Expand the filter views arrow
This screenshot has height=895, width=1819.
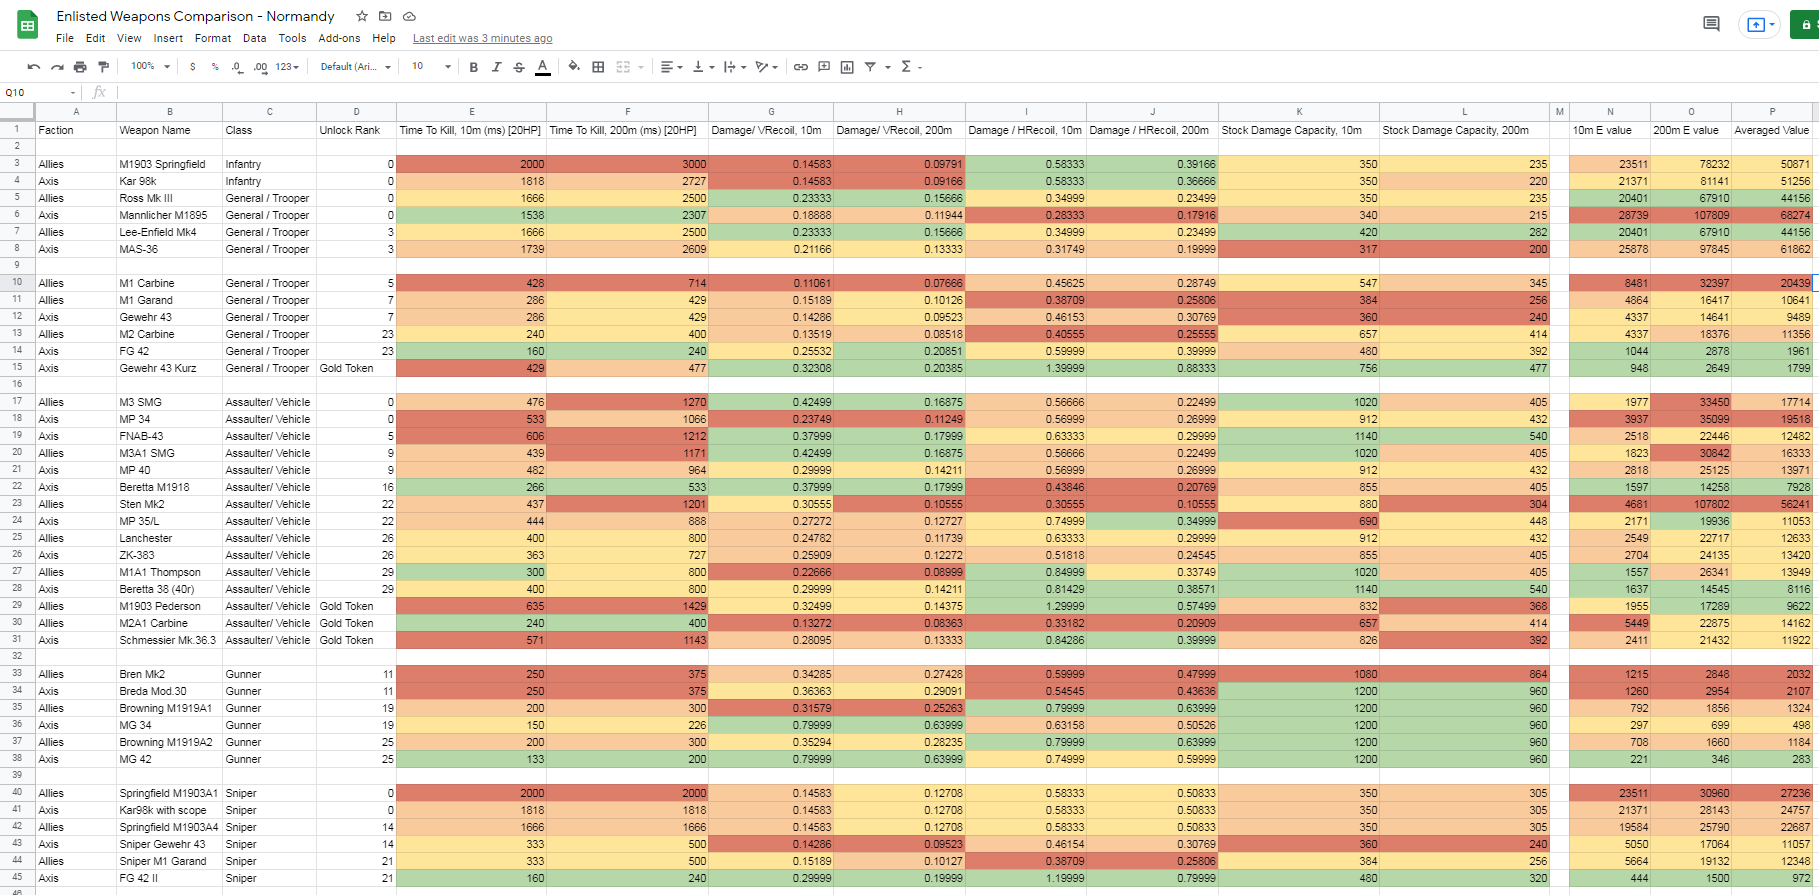coord(887,67)
